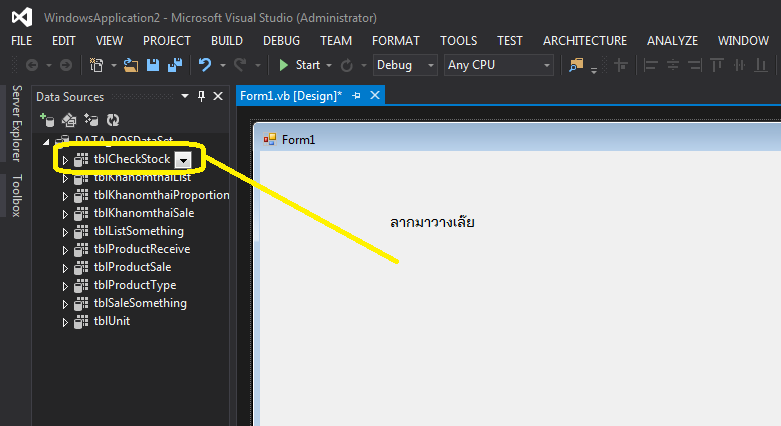This screenshot has width=781, height=426.
Task: Open the FORMAT menu
Action: [396, 41]
